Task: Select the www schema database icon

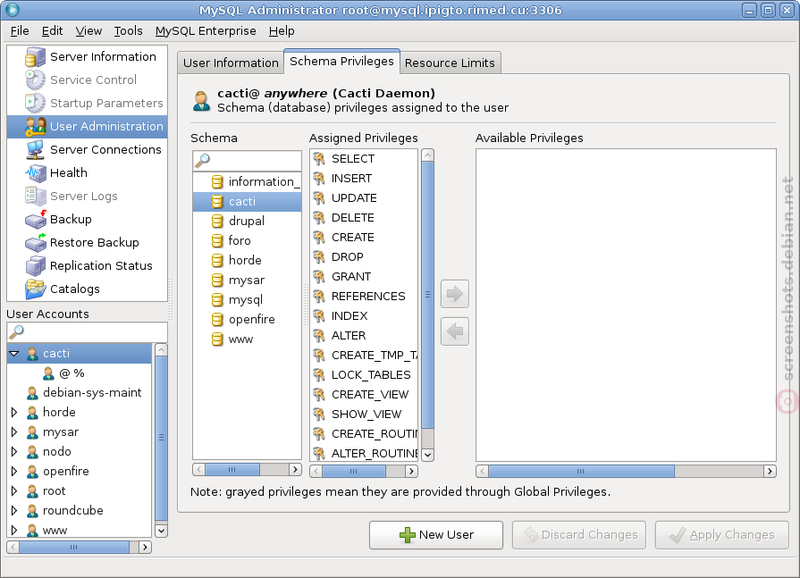Action: 217,339
